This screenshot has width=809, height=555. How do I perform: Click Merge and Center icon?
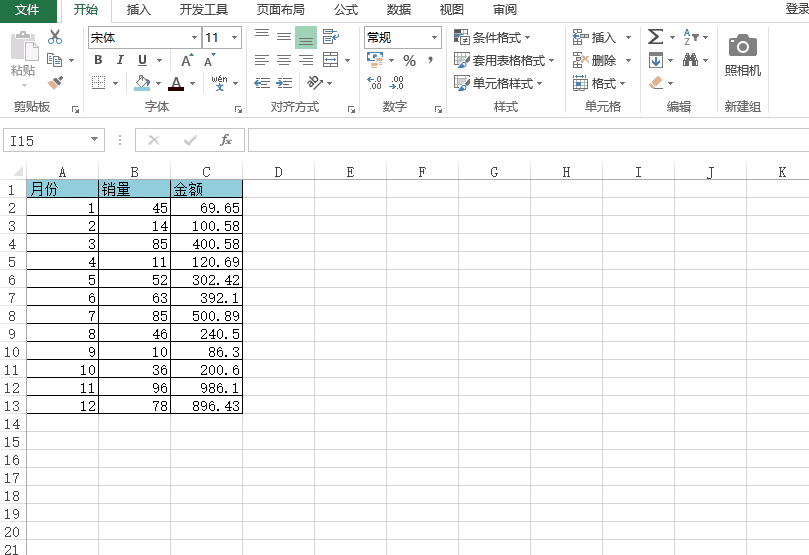coord(331,60)
